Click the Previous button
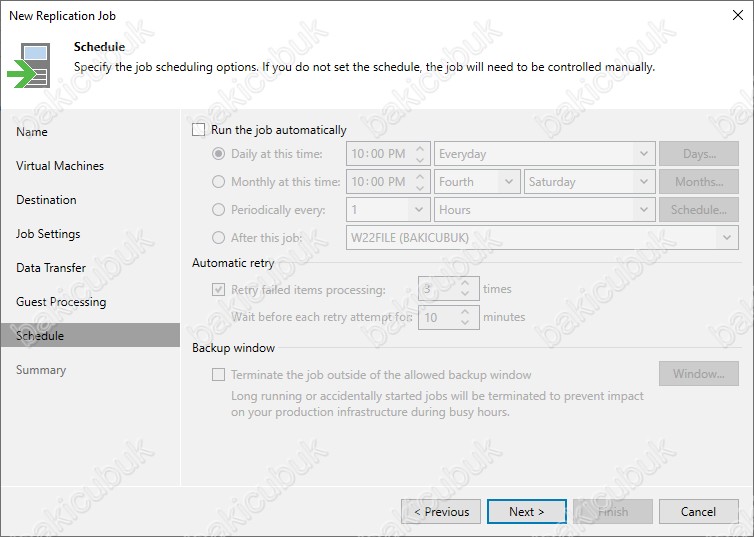This screenshot has width=754, height=537. pos(441,512)
